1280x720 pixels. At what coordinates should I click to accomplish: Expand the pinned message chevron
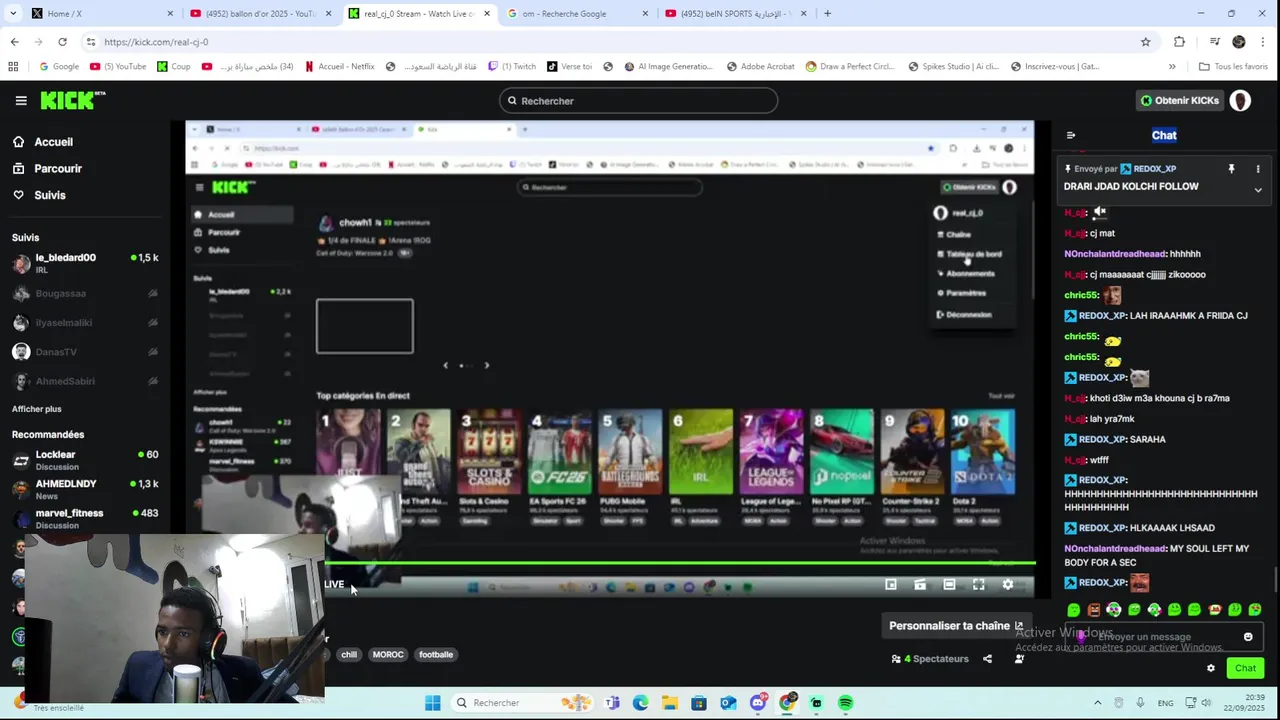pyautogui.click(x=1258, y=190)
